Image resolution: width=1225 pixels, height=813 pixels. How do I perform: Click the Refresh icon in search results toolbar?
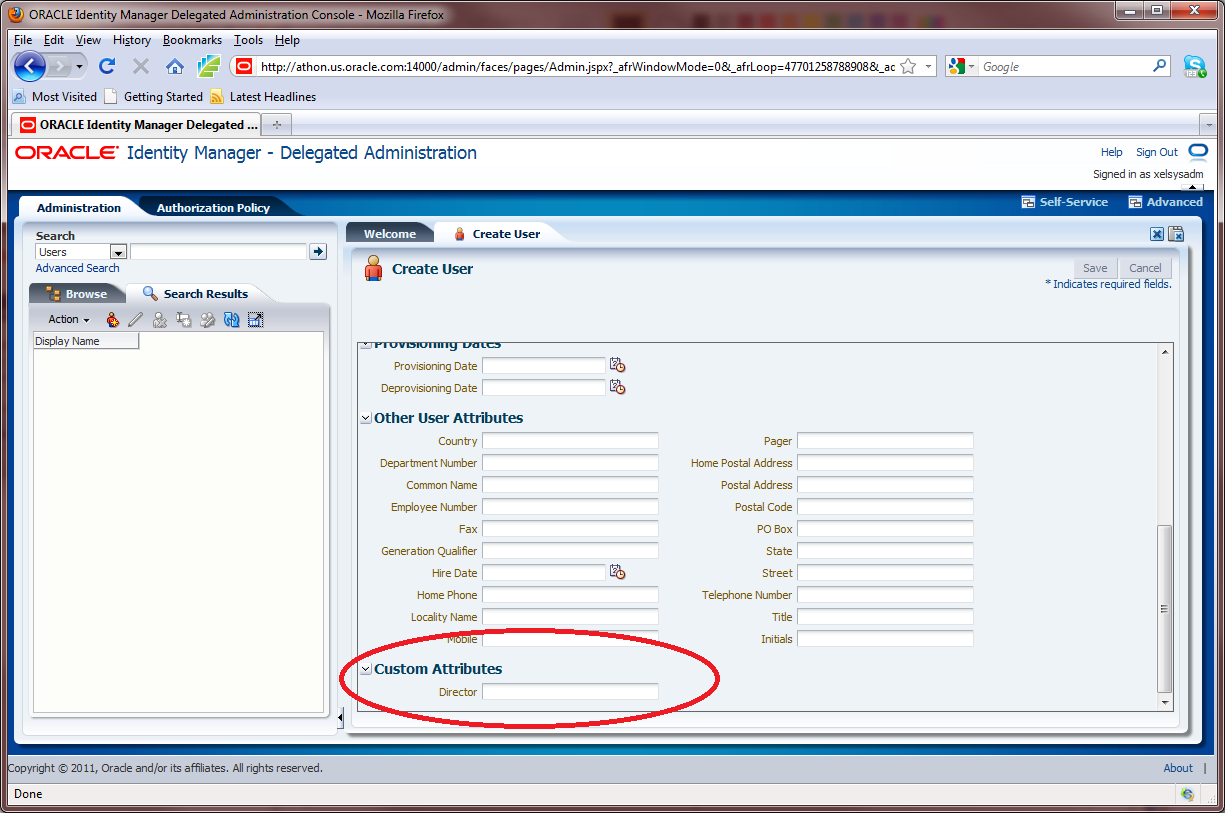point(232,319)
